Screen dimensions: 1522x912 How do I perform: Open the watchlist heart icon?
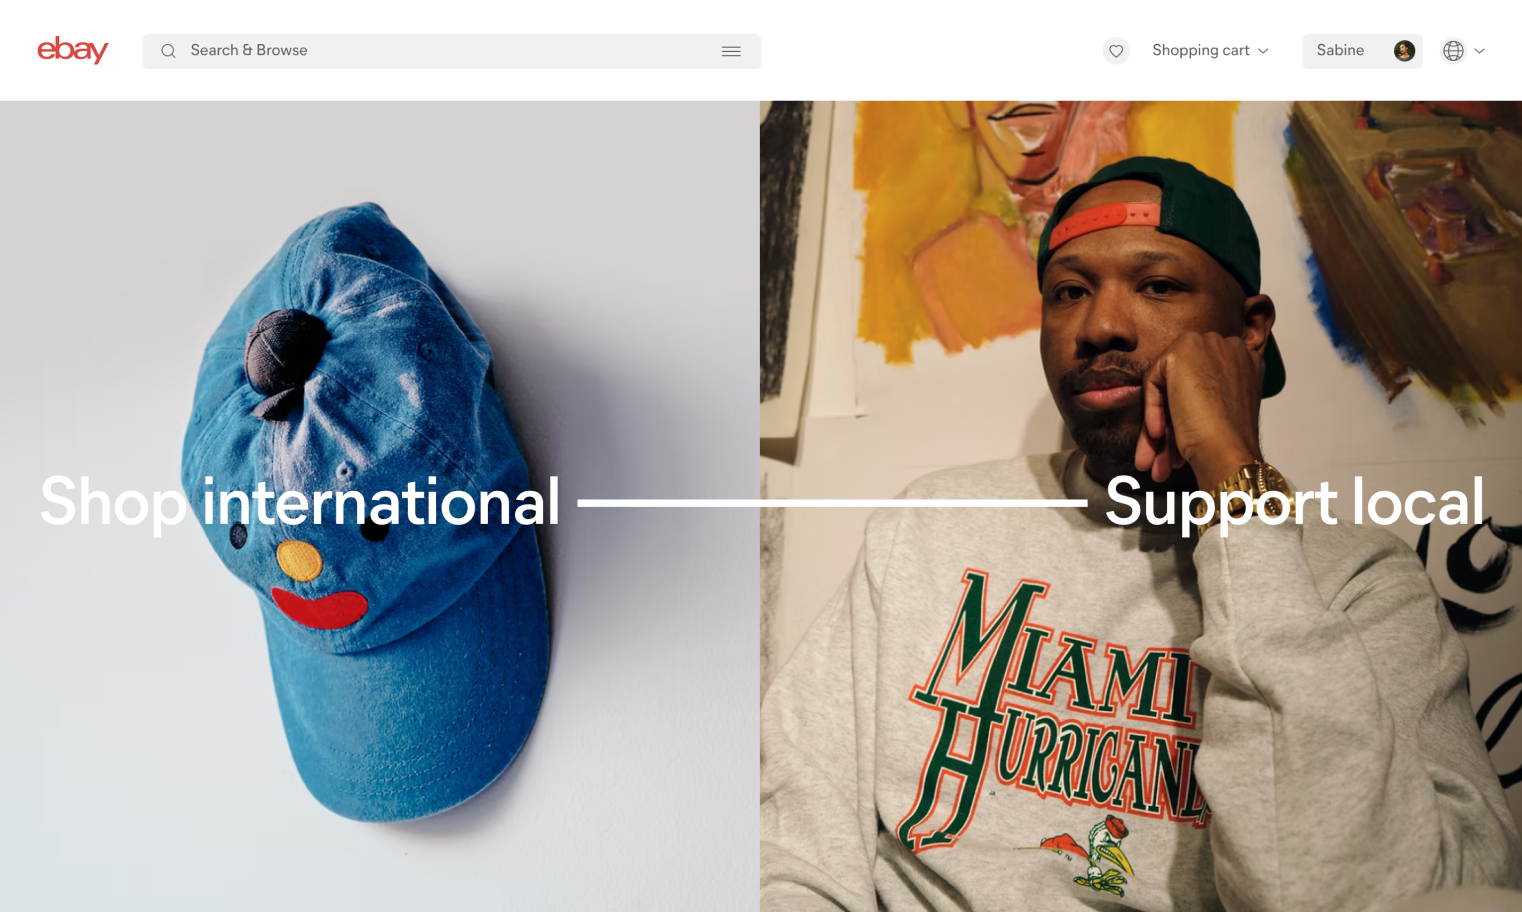click(x=1116, y=51)
